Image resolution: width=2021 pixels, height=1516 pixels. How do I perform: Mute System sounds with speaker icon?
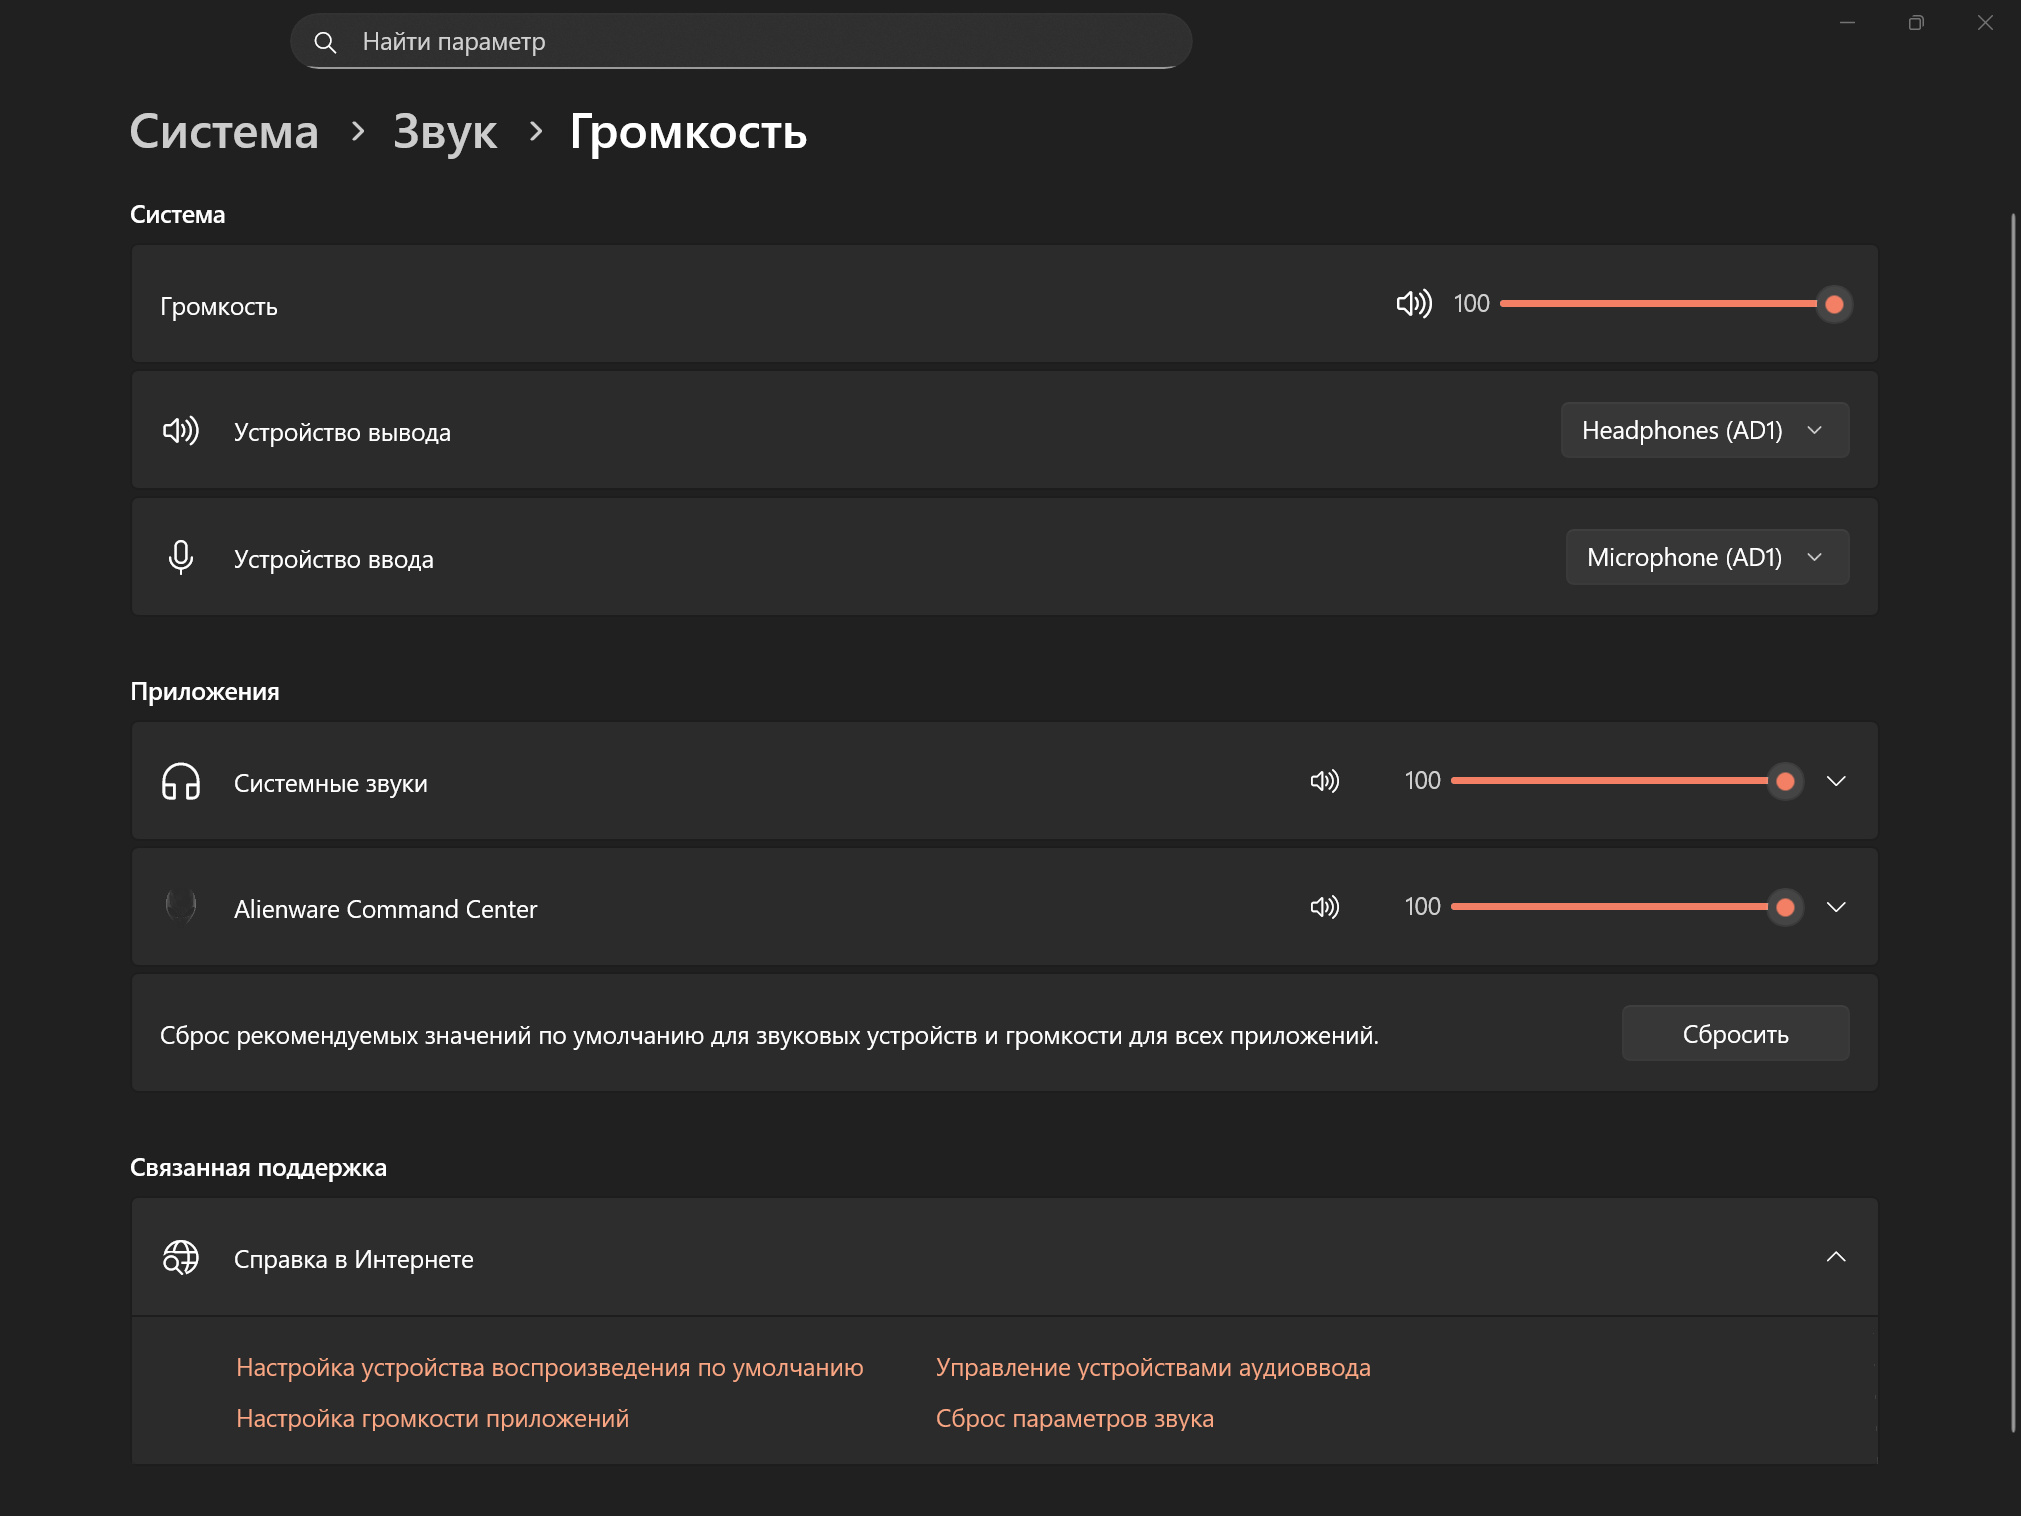(1324, 781)
